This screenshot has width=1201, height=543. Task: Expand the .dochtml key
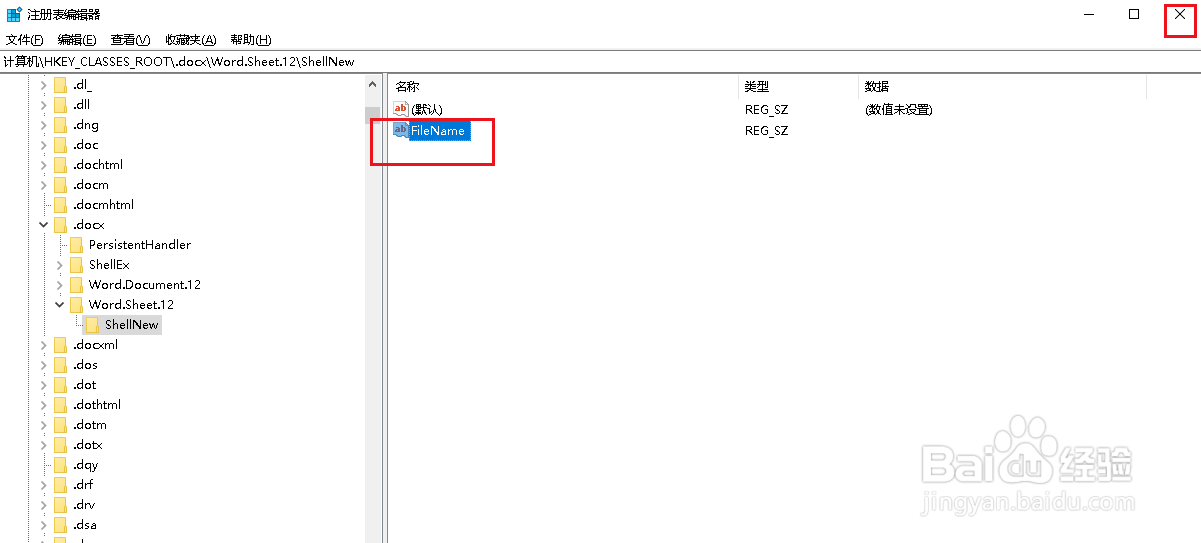(x=43, y=165)
